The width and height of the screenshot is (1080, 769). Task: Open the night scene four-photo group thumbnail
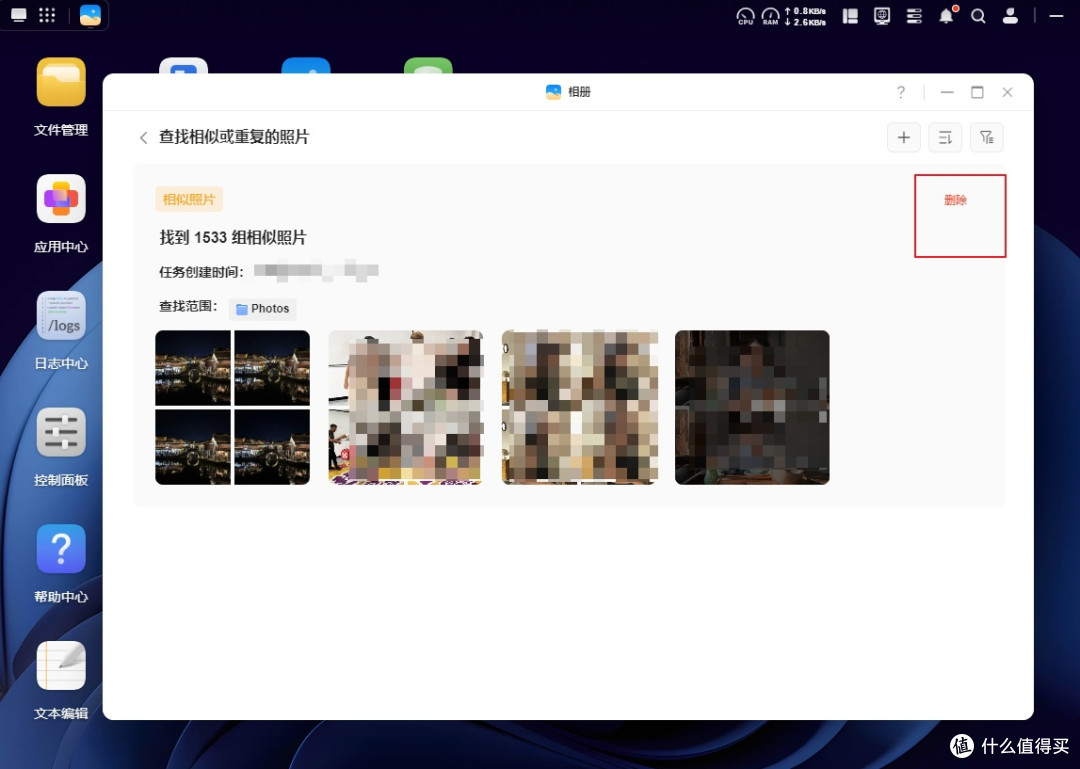pos(232,407)
